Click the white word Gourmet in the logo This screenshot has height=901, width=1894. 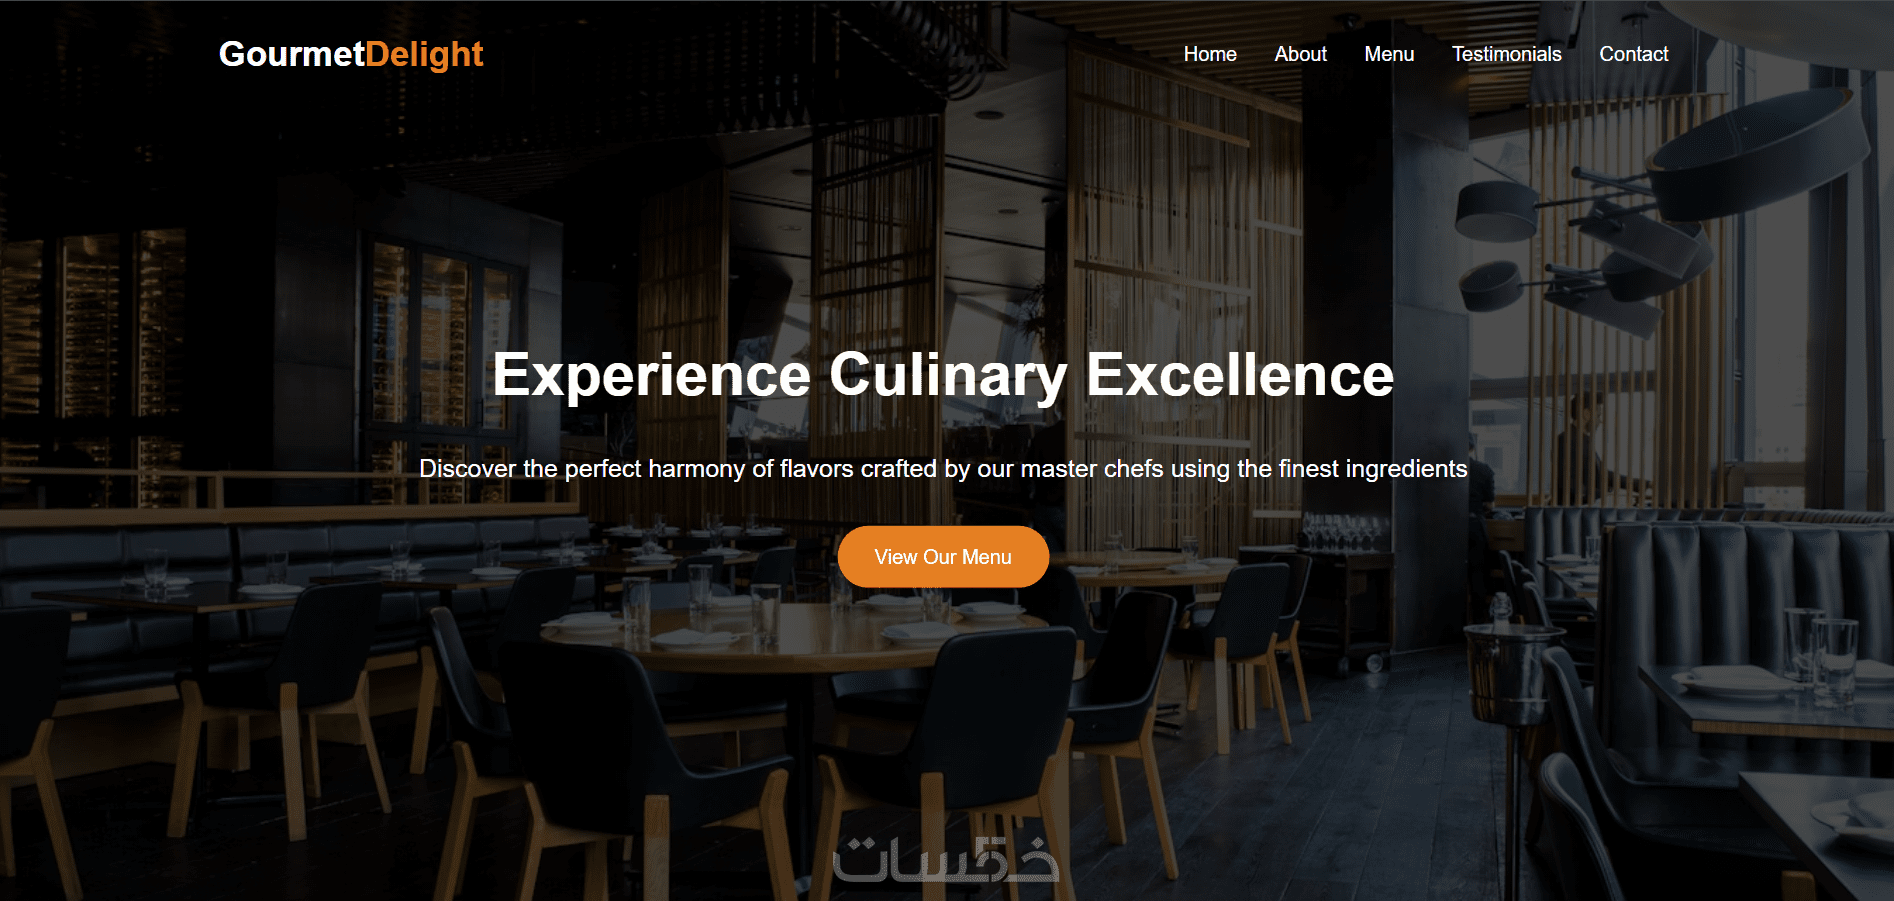point(292,54)
